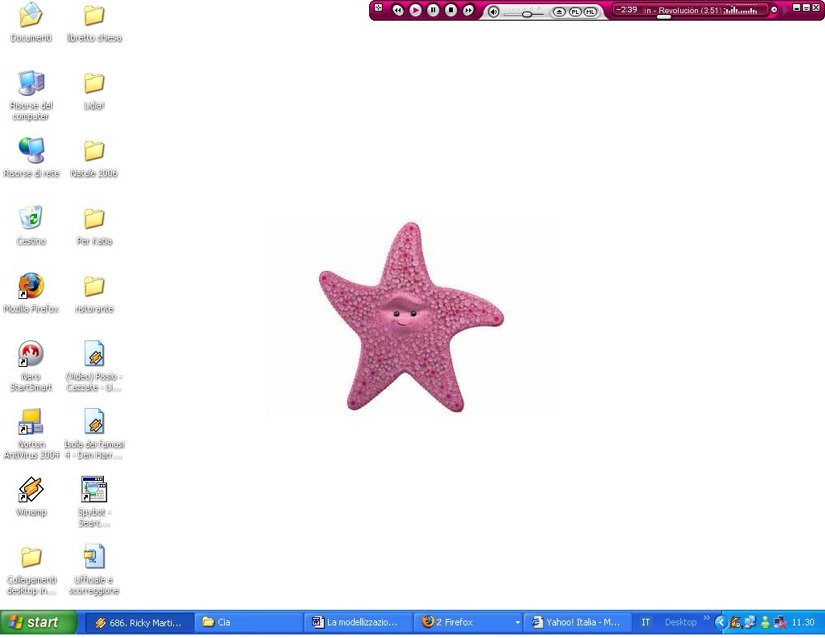825x638 pixels.
Task: Expand the 2 Firefox taskbar group
Action: tap(469, 623)
